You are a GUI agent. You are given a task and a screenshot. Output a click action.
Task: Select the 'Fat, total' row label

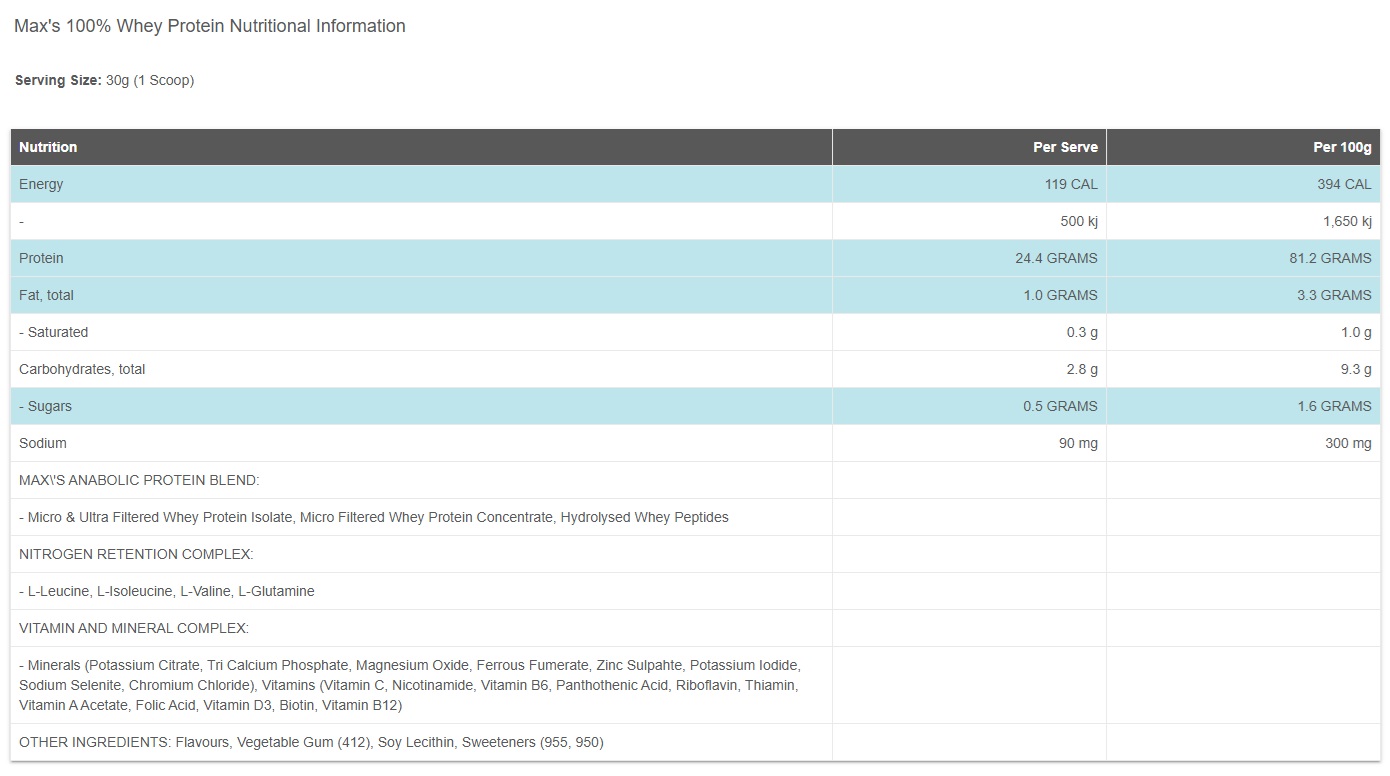[46, 295]
